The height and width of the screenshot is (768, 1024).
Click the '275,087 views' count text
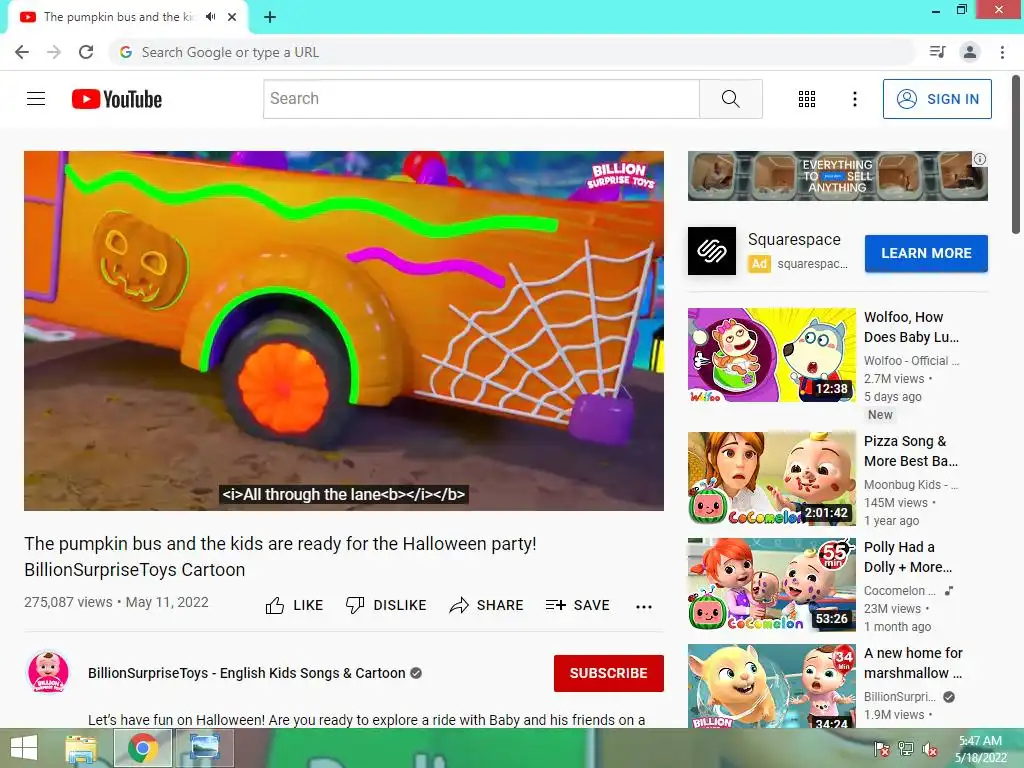coord(68,602)
